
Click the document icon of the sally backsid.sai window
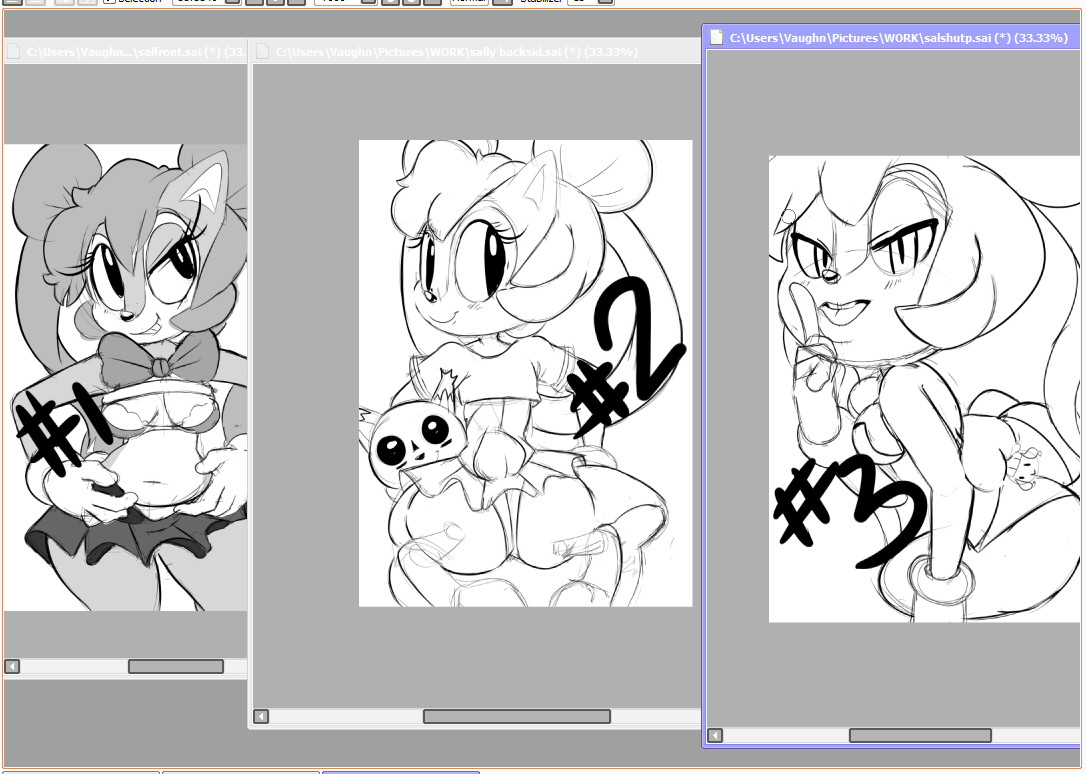click(x=262, y=52)
